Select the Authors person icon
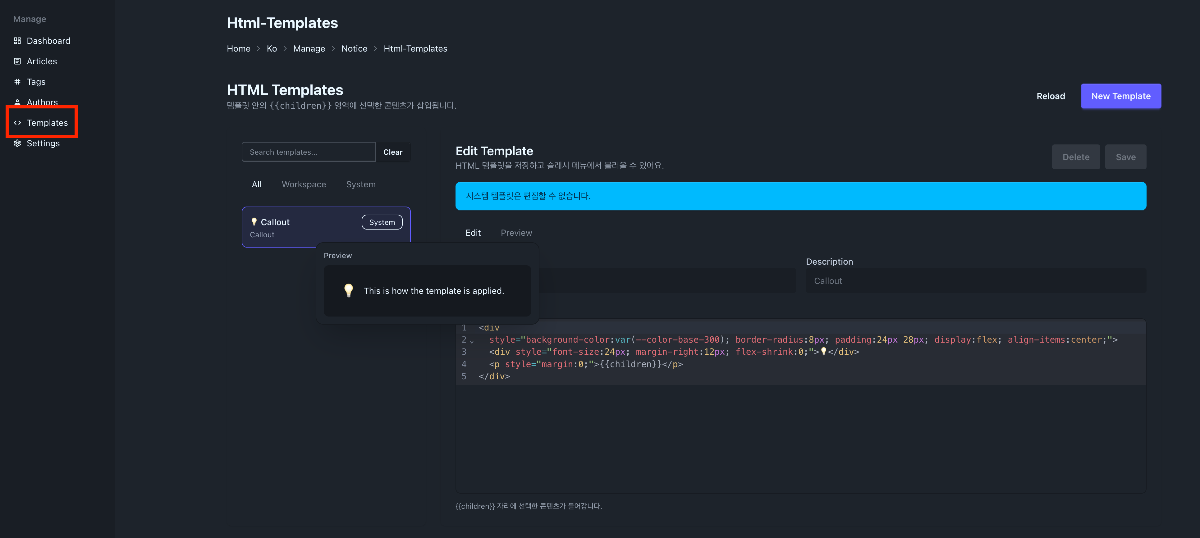 point(17,102)
